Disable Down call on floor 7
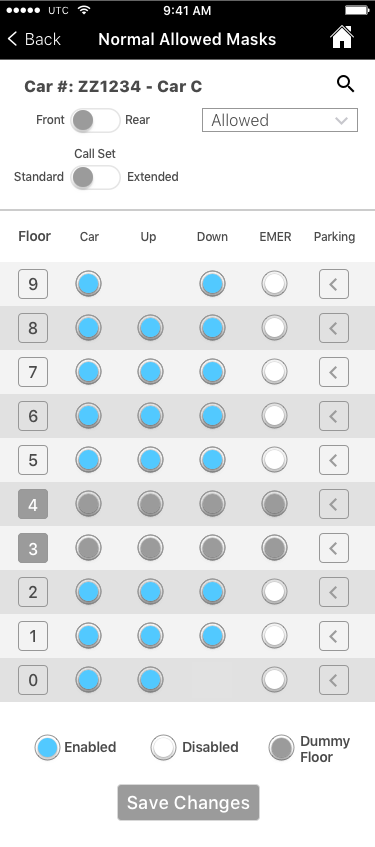375x847 pixels. (x=212, y=372)
